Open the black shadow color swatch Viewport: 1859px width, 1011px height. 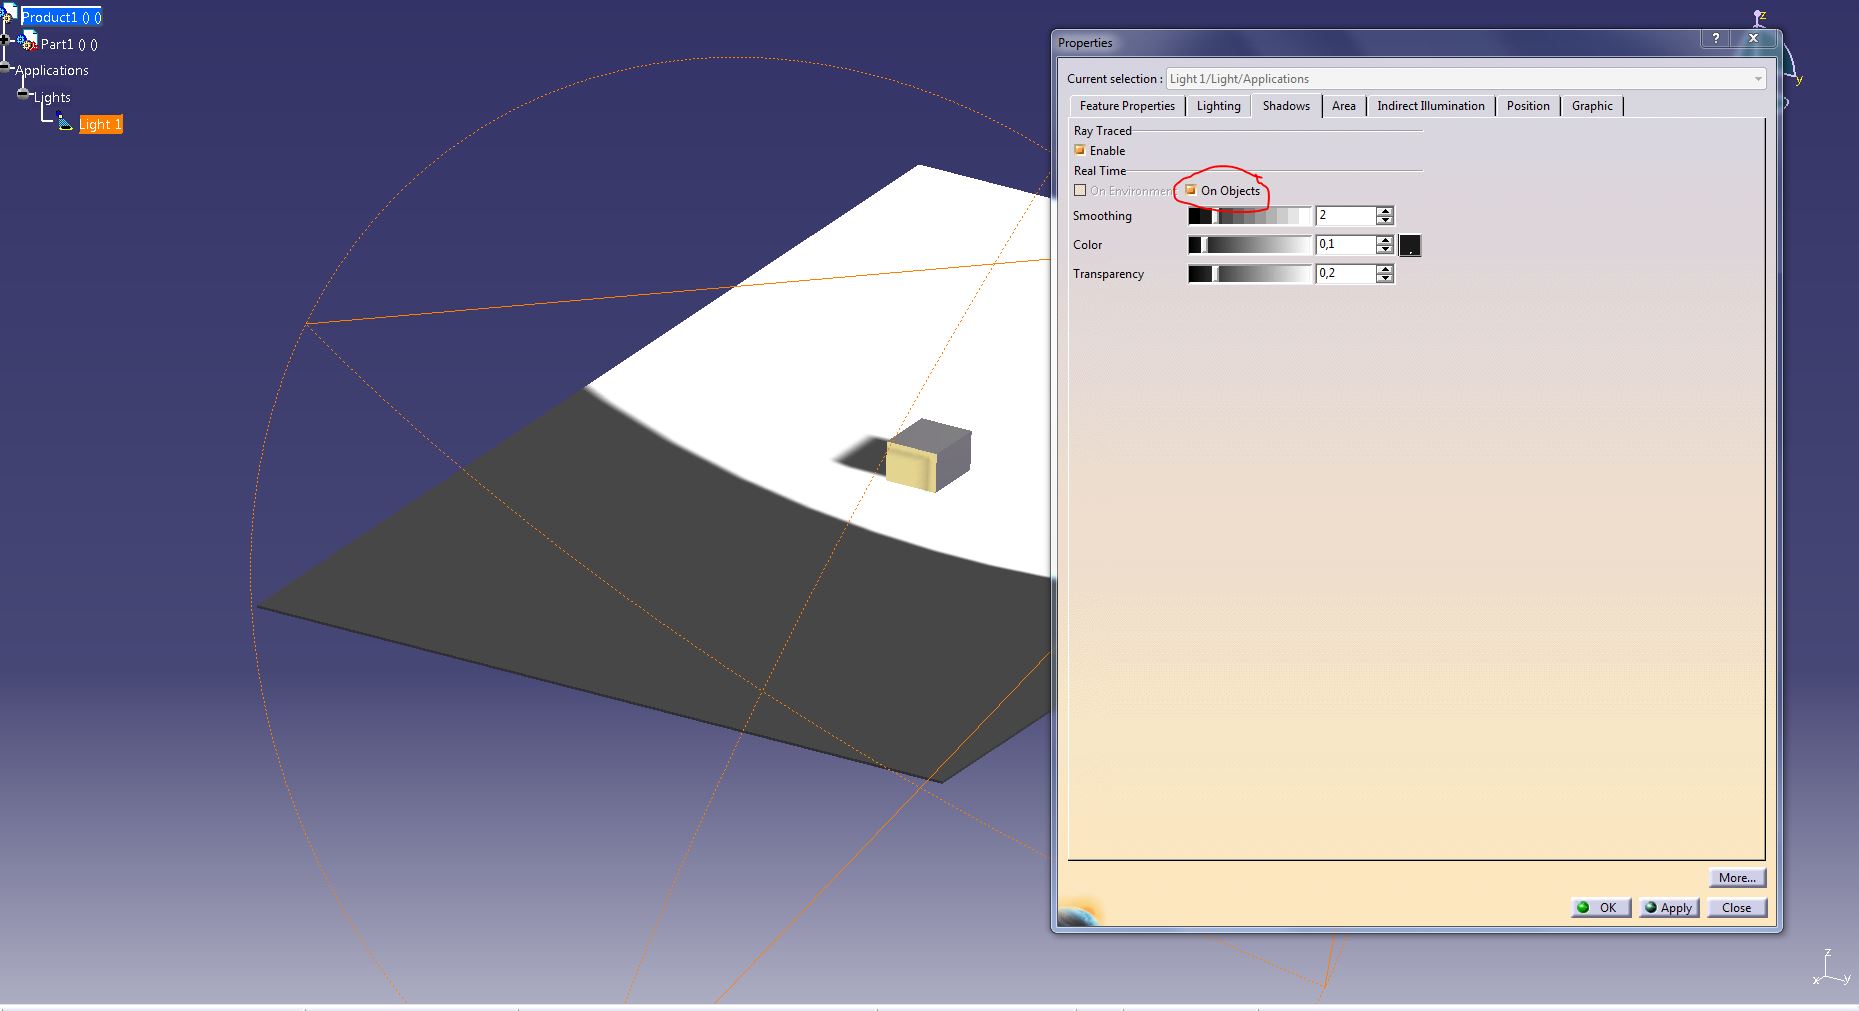[1409, 245]
